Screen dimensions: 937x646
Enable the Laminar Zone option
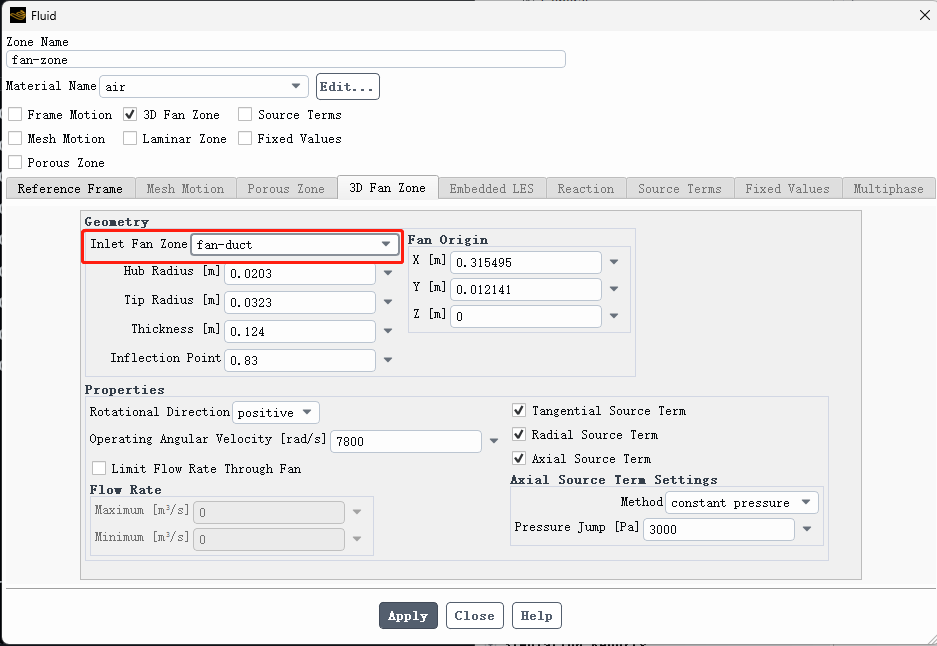tap(130, 138)
